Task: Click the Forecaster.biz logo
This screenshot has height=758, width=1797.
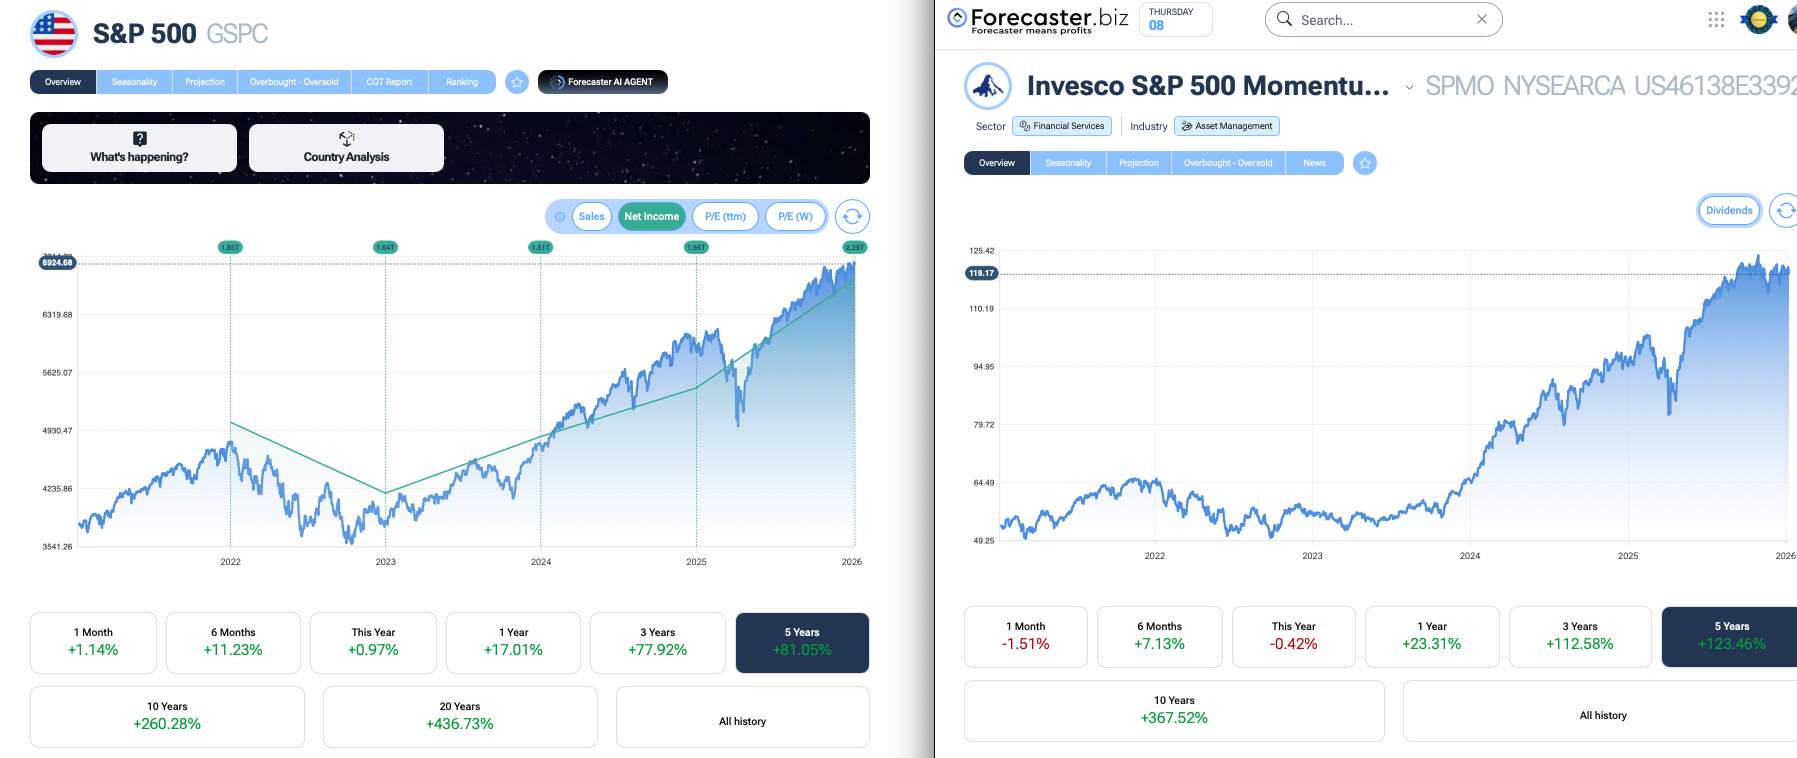Action: click(x=1038, y=20)
